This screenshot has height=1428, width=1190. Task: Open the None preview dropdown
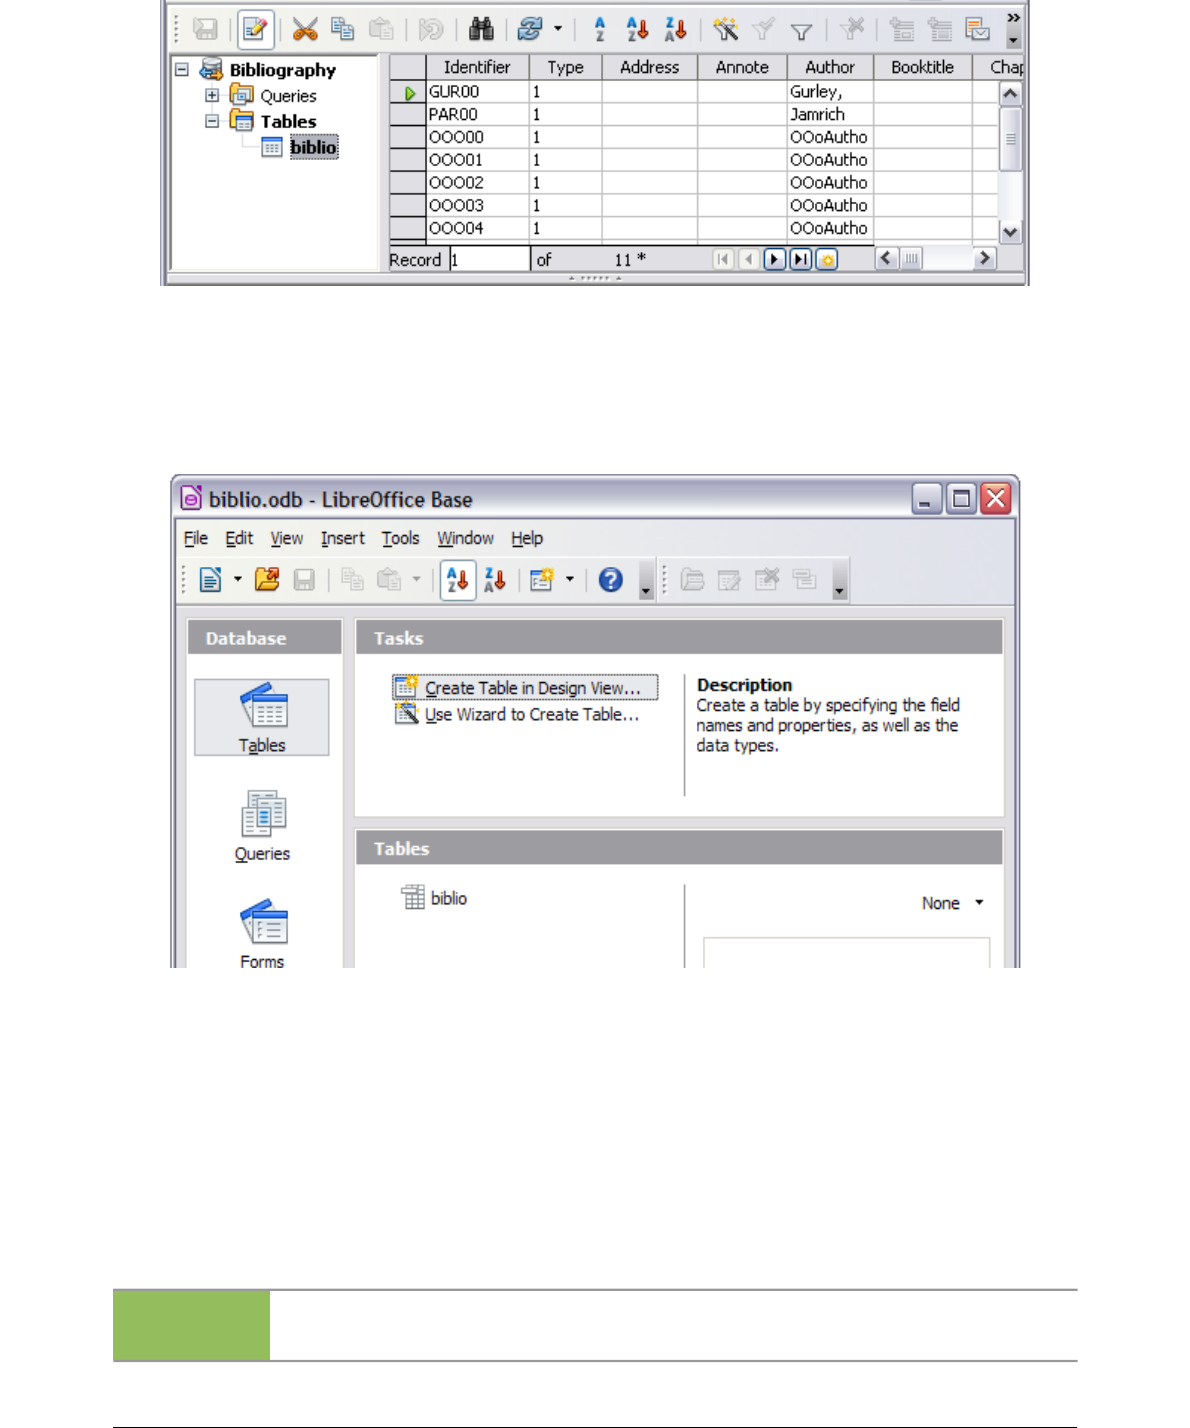tap(953, 903)
